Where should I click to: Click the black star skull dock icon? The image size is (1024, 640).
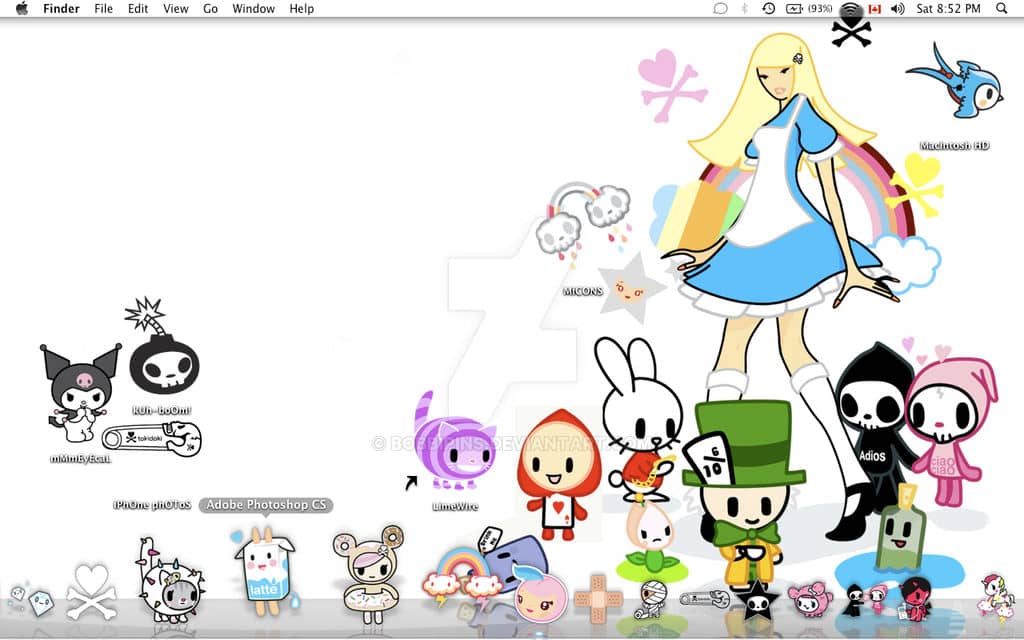click(x=757, y=600)
